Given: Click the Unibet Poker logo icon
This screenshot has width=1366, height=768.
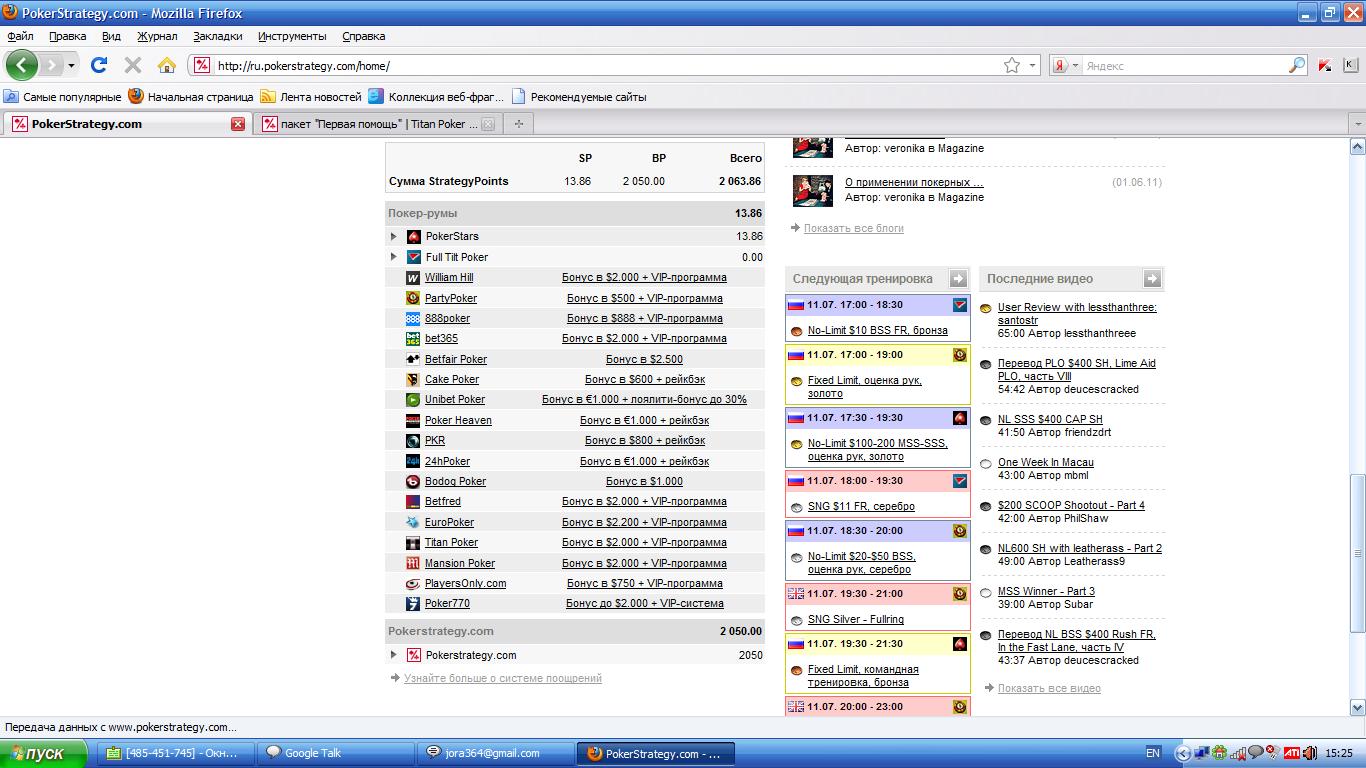Looking at the screenshot, I should (413, 400).
